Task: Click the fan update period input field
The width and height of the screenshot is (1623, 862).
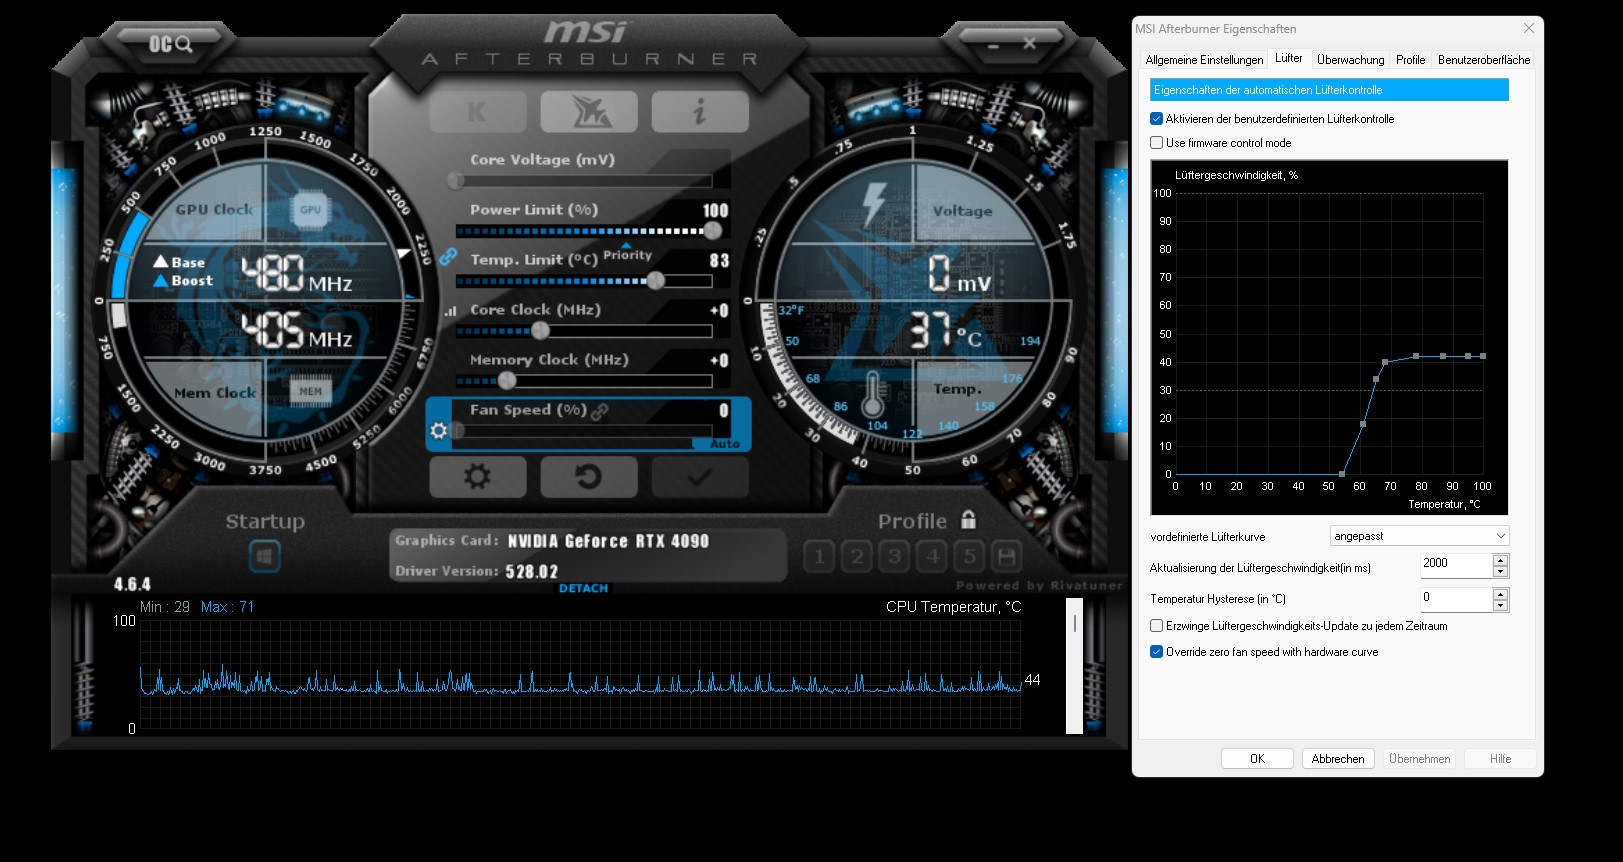Action: [x=1456, y=566]
